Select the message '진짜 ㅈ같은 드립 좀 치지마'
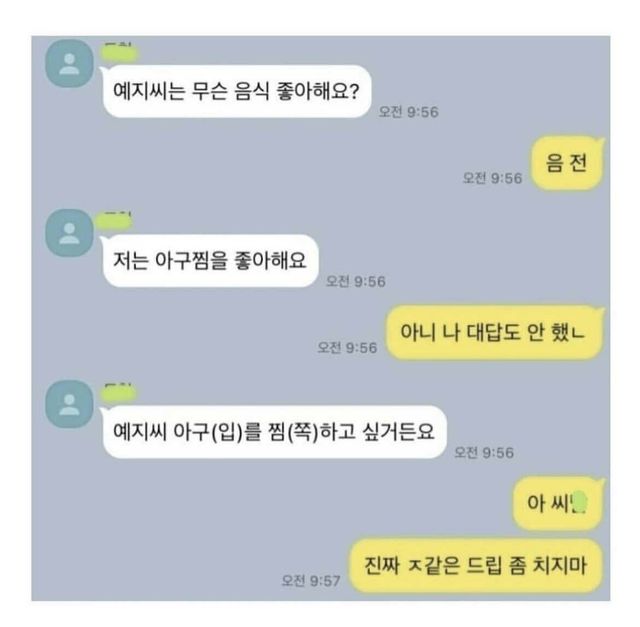This screenshot has height=627, width=640. (x=476, y=566)
